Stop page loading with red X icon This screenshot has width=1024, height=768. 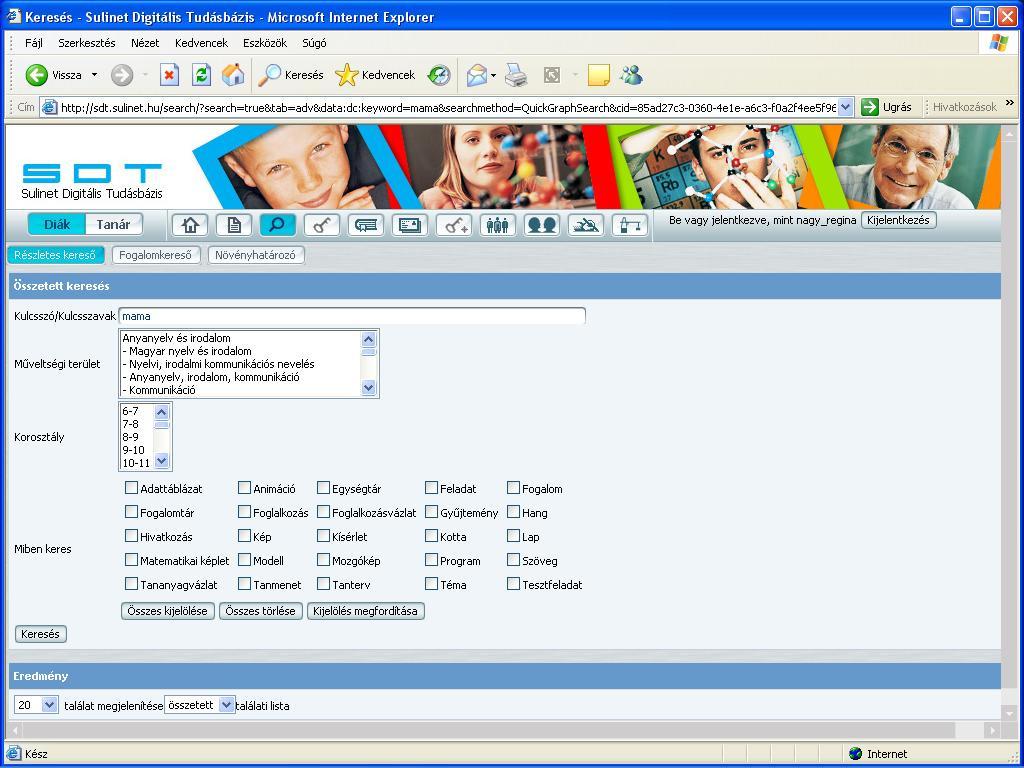point(169,75)
